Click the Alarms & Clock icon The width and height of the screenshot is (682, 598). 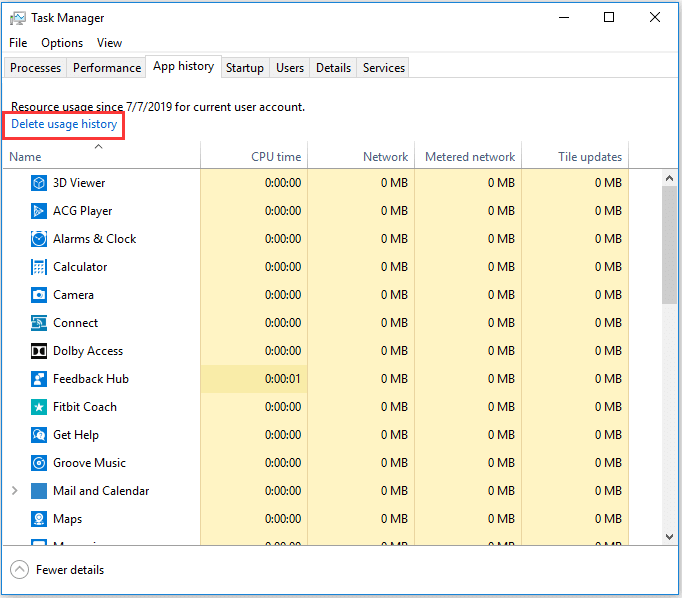click(x=39, y=239)
